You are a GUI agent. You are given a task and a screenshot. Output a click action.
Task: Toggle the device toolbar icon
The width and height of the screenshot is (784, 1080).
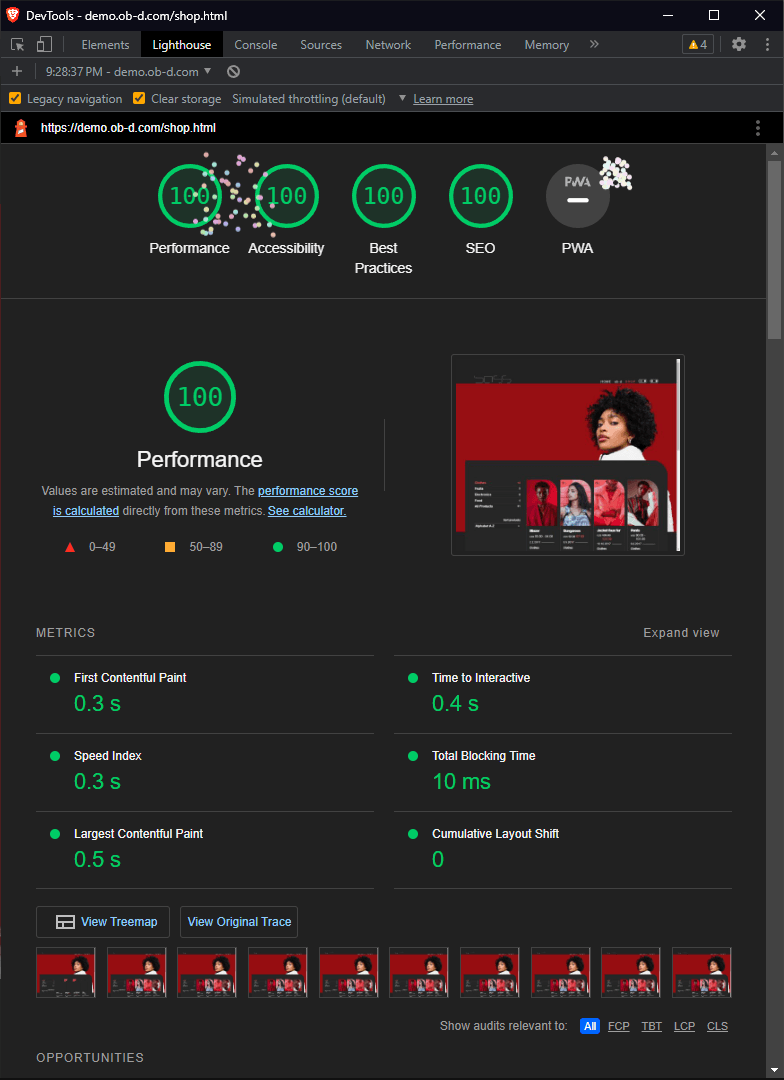[44, 45]
